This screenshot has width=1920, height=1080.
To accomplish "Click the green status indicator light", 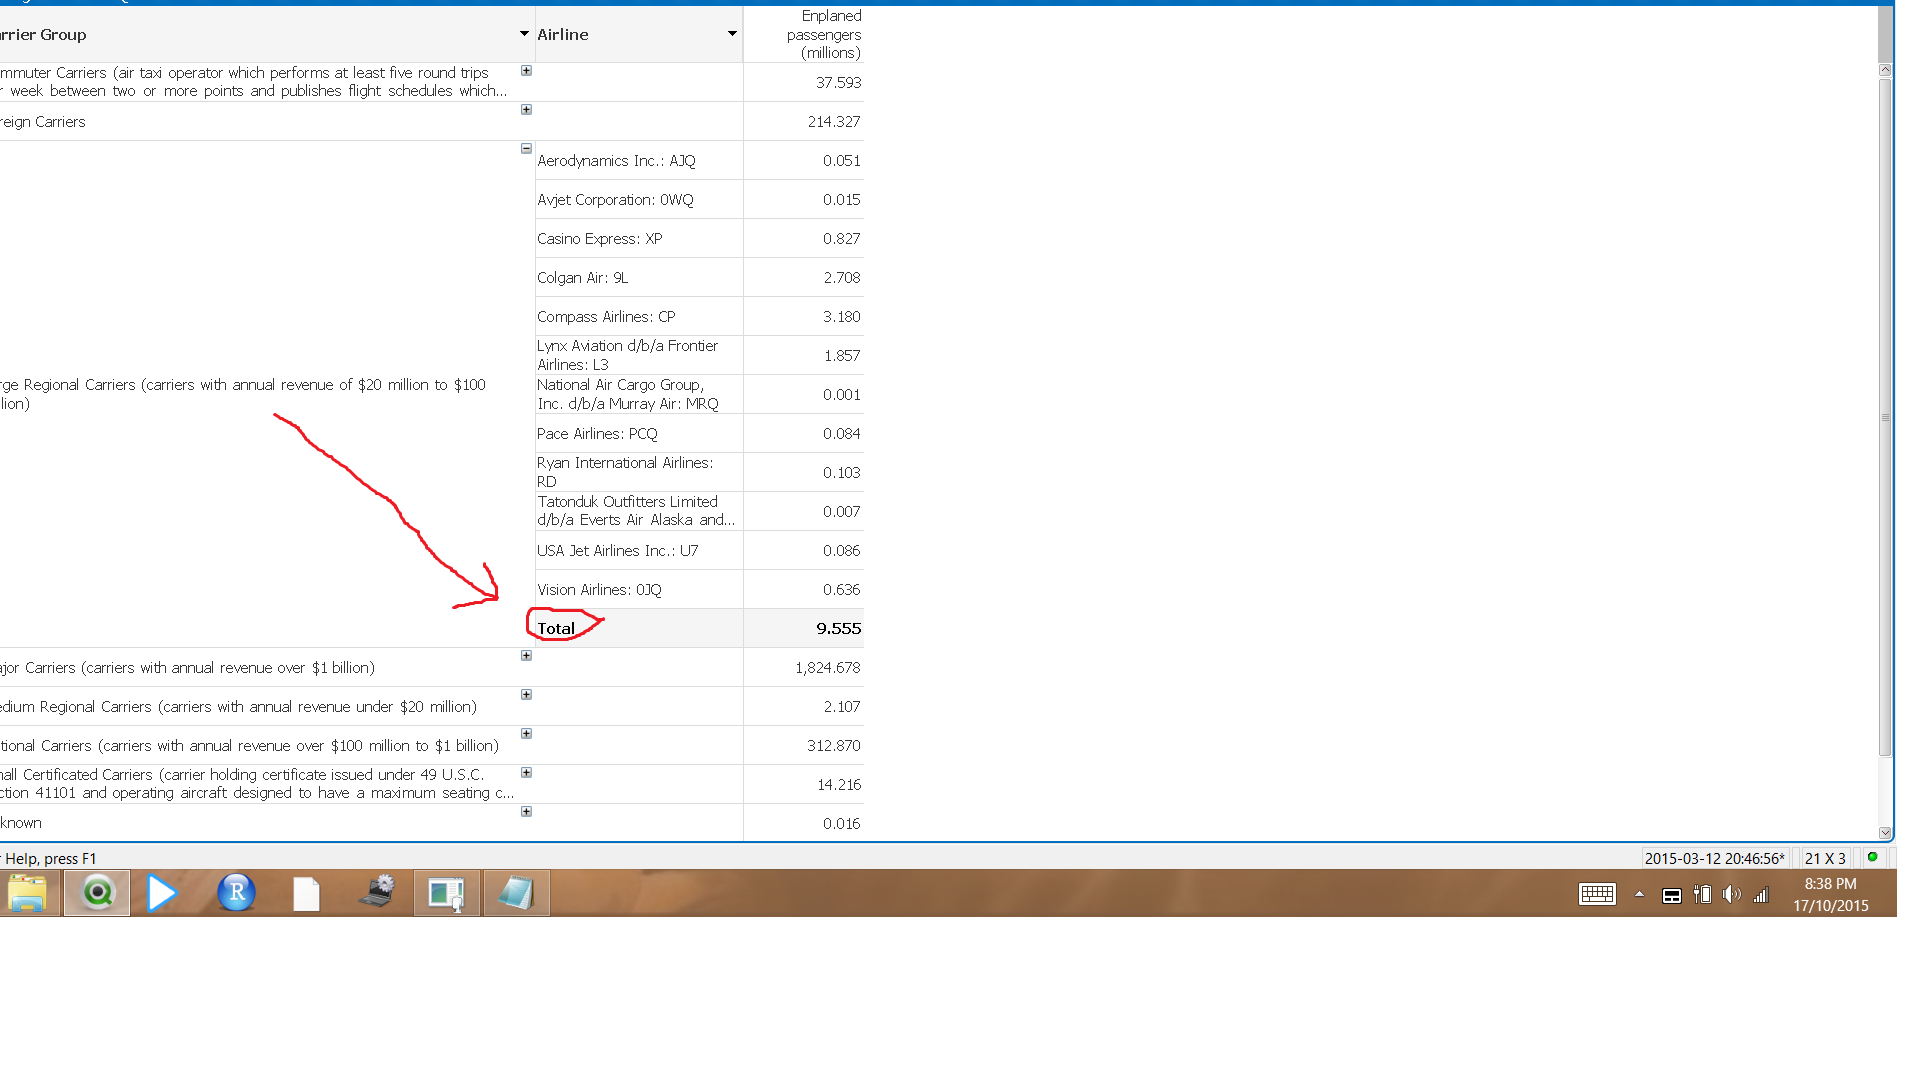I will 1872,857.
